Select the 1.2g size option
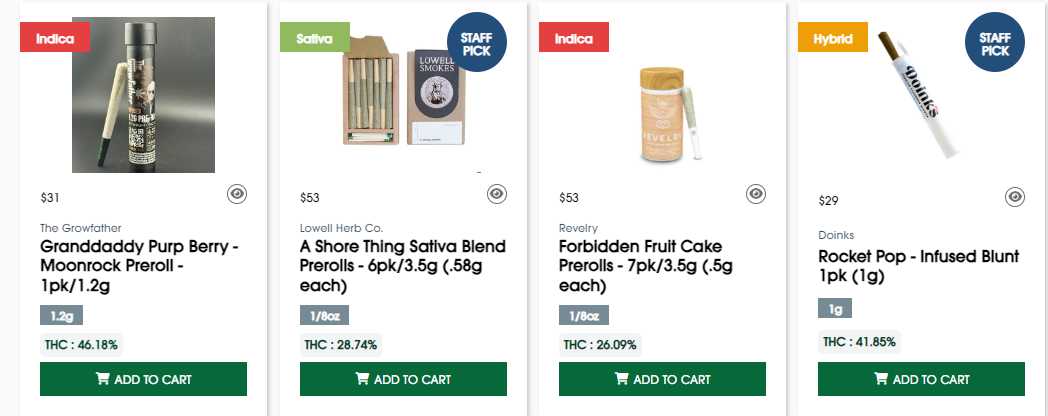This screenshot has width=1048, height=416. pyautogui.click(x=62, y=316)
